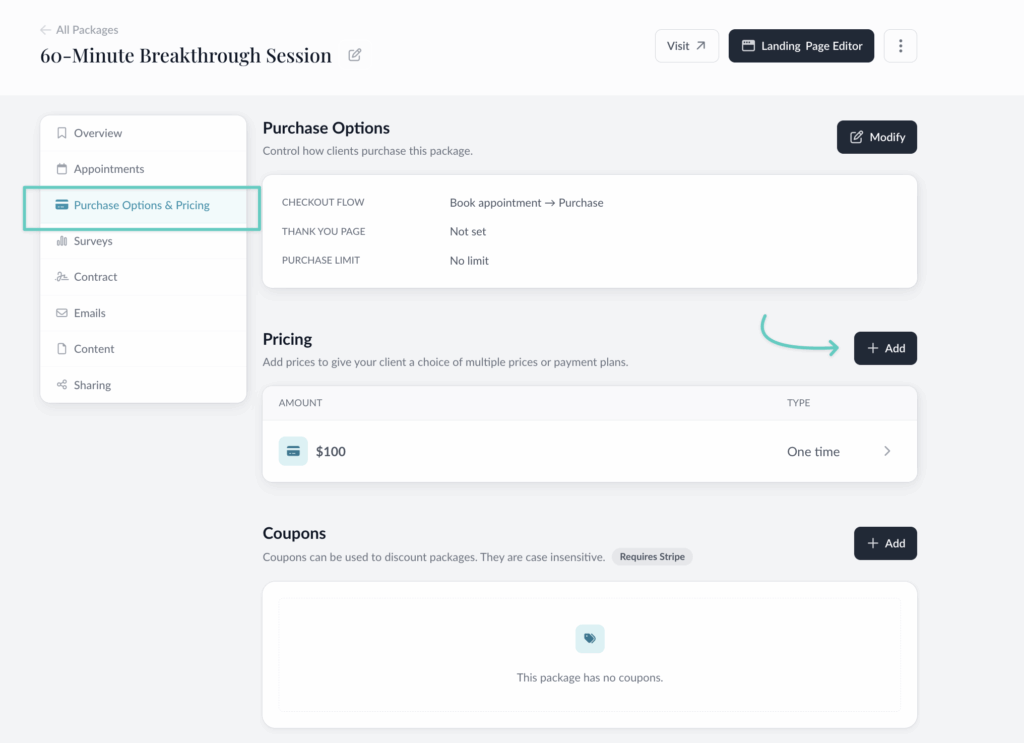Click the signature icon beside Contract
This screenshot has height=743, width=1024.
point(62,277)
